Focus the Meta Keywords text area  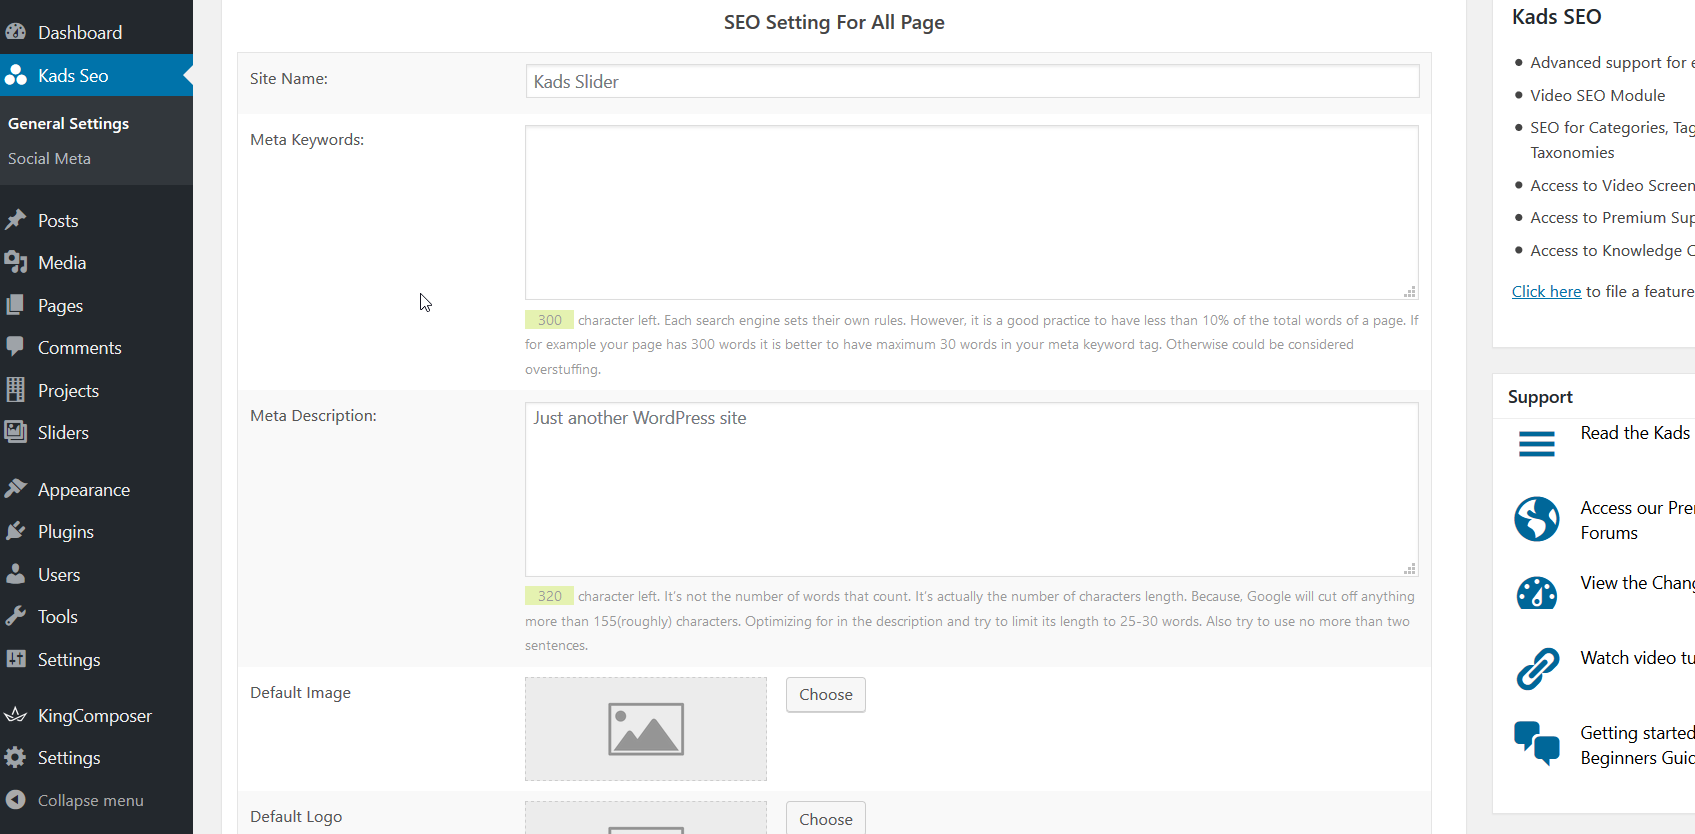(x=971, y=212)
